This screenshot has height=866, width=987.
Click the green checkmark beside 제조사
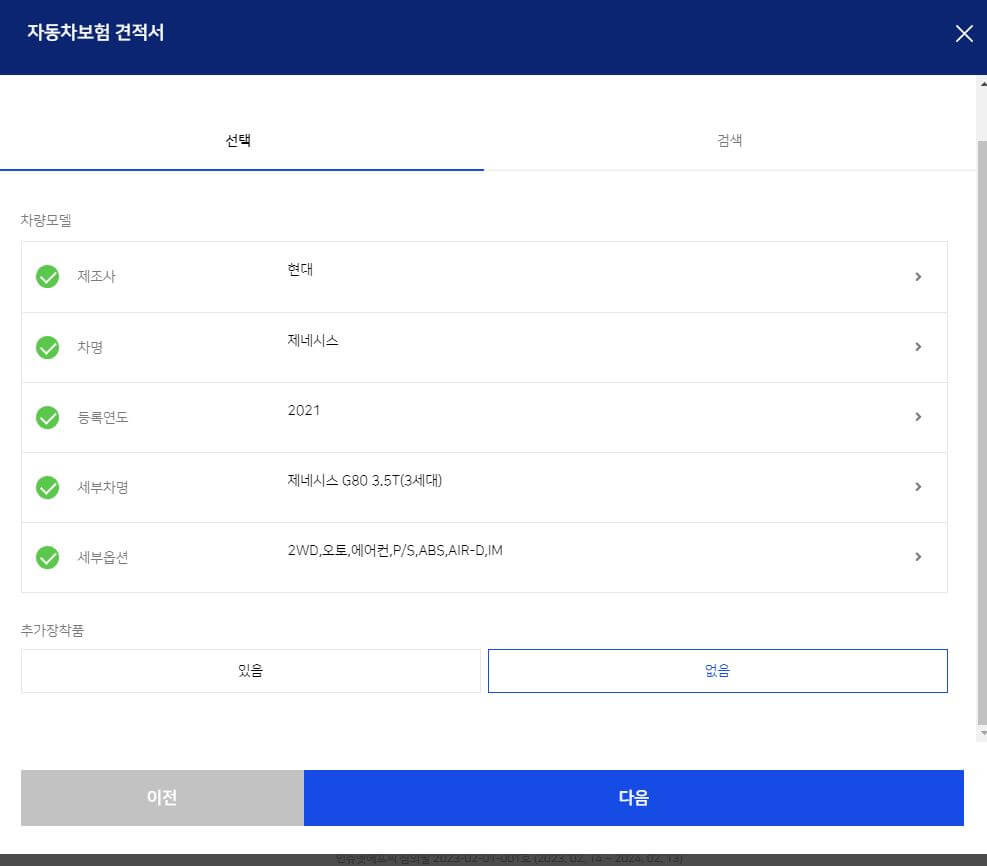47,277
